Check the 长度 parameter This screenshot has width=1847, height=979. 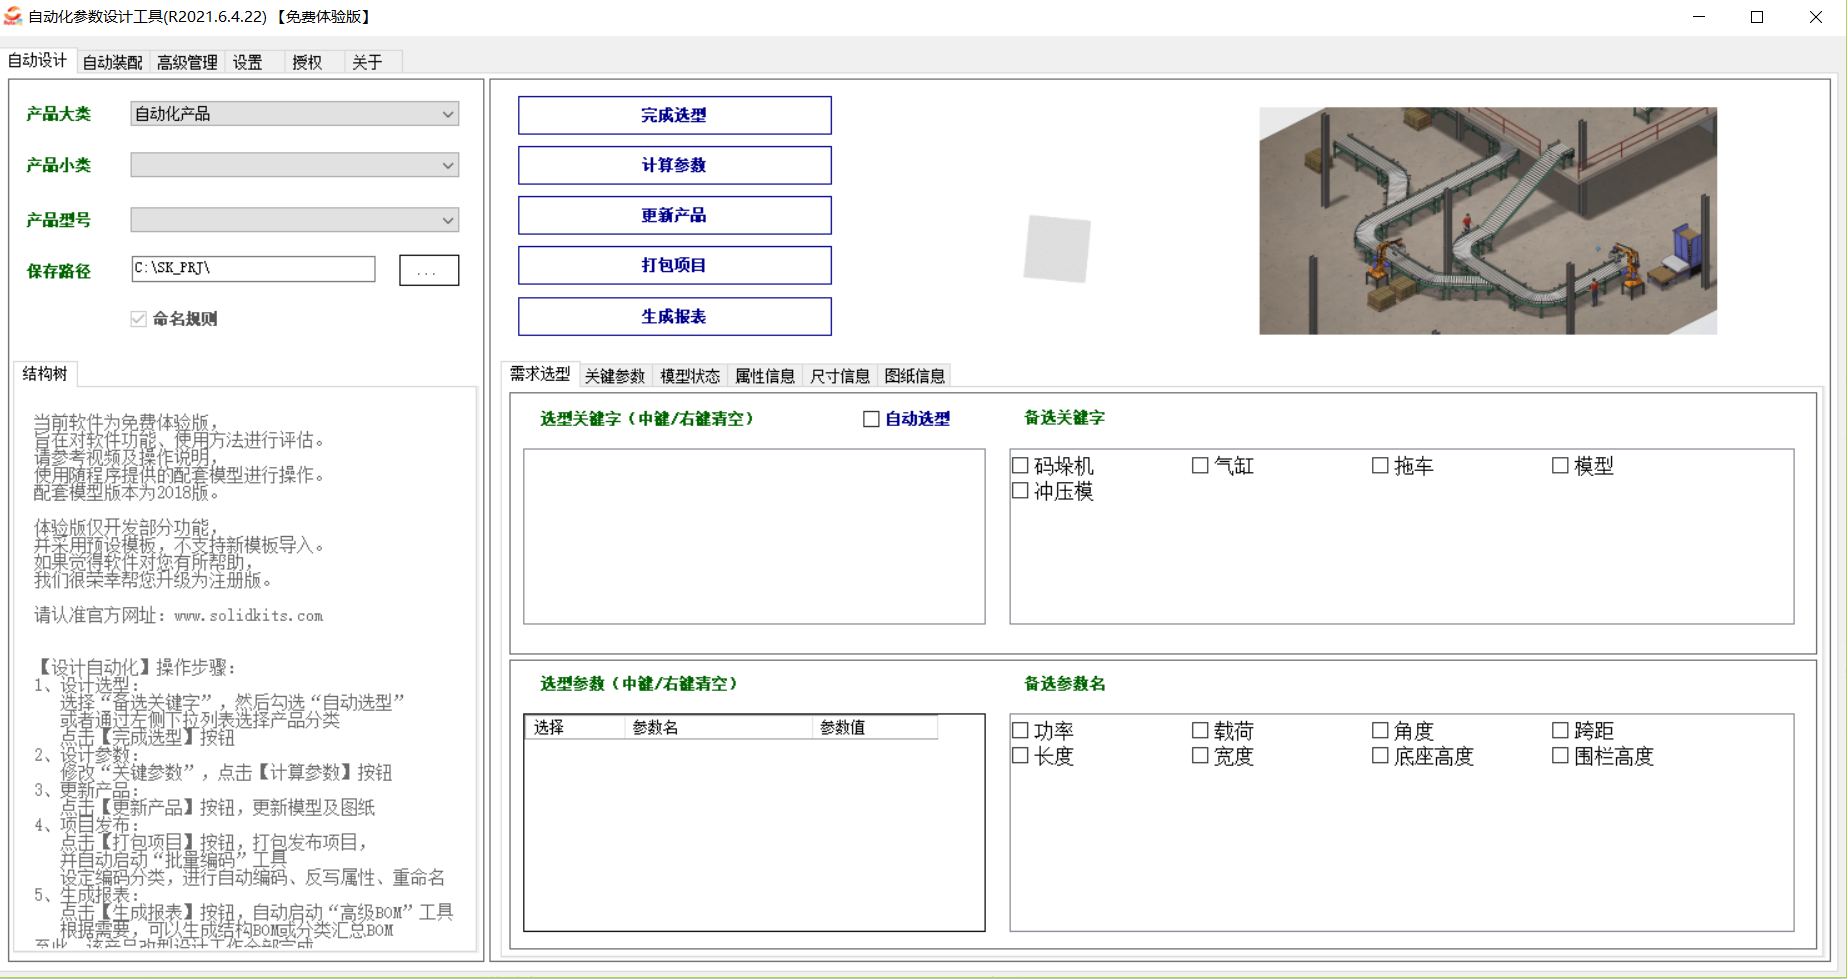[x=1020, y=756]
